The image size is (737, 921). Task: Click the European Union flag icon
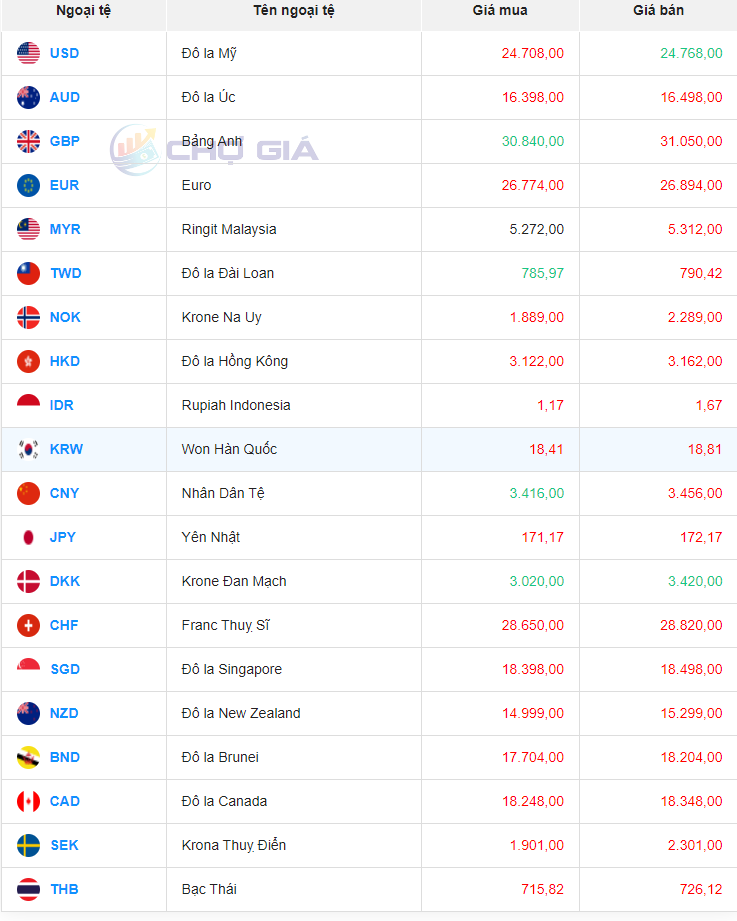pos(28,185)
